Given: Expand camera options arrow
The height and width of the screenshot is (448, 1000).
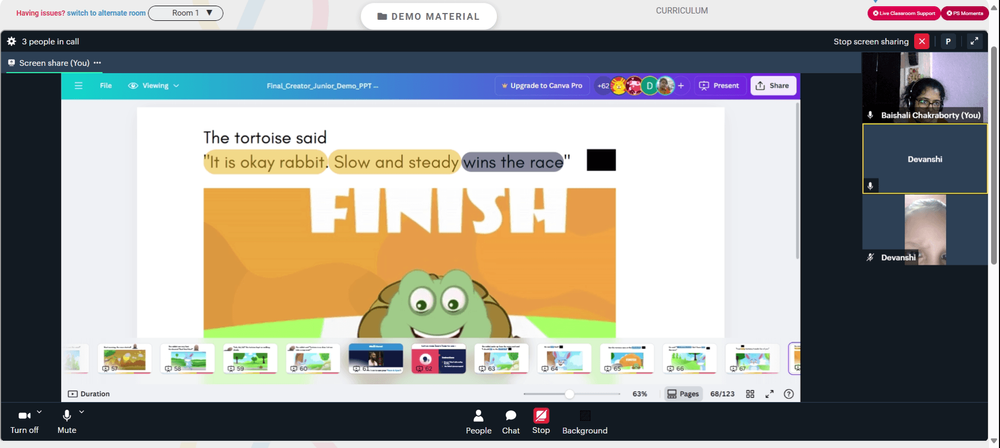Looking at the screenshot, I should coord(40,412).
